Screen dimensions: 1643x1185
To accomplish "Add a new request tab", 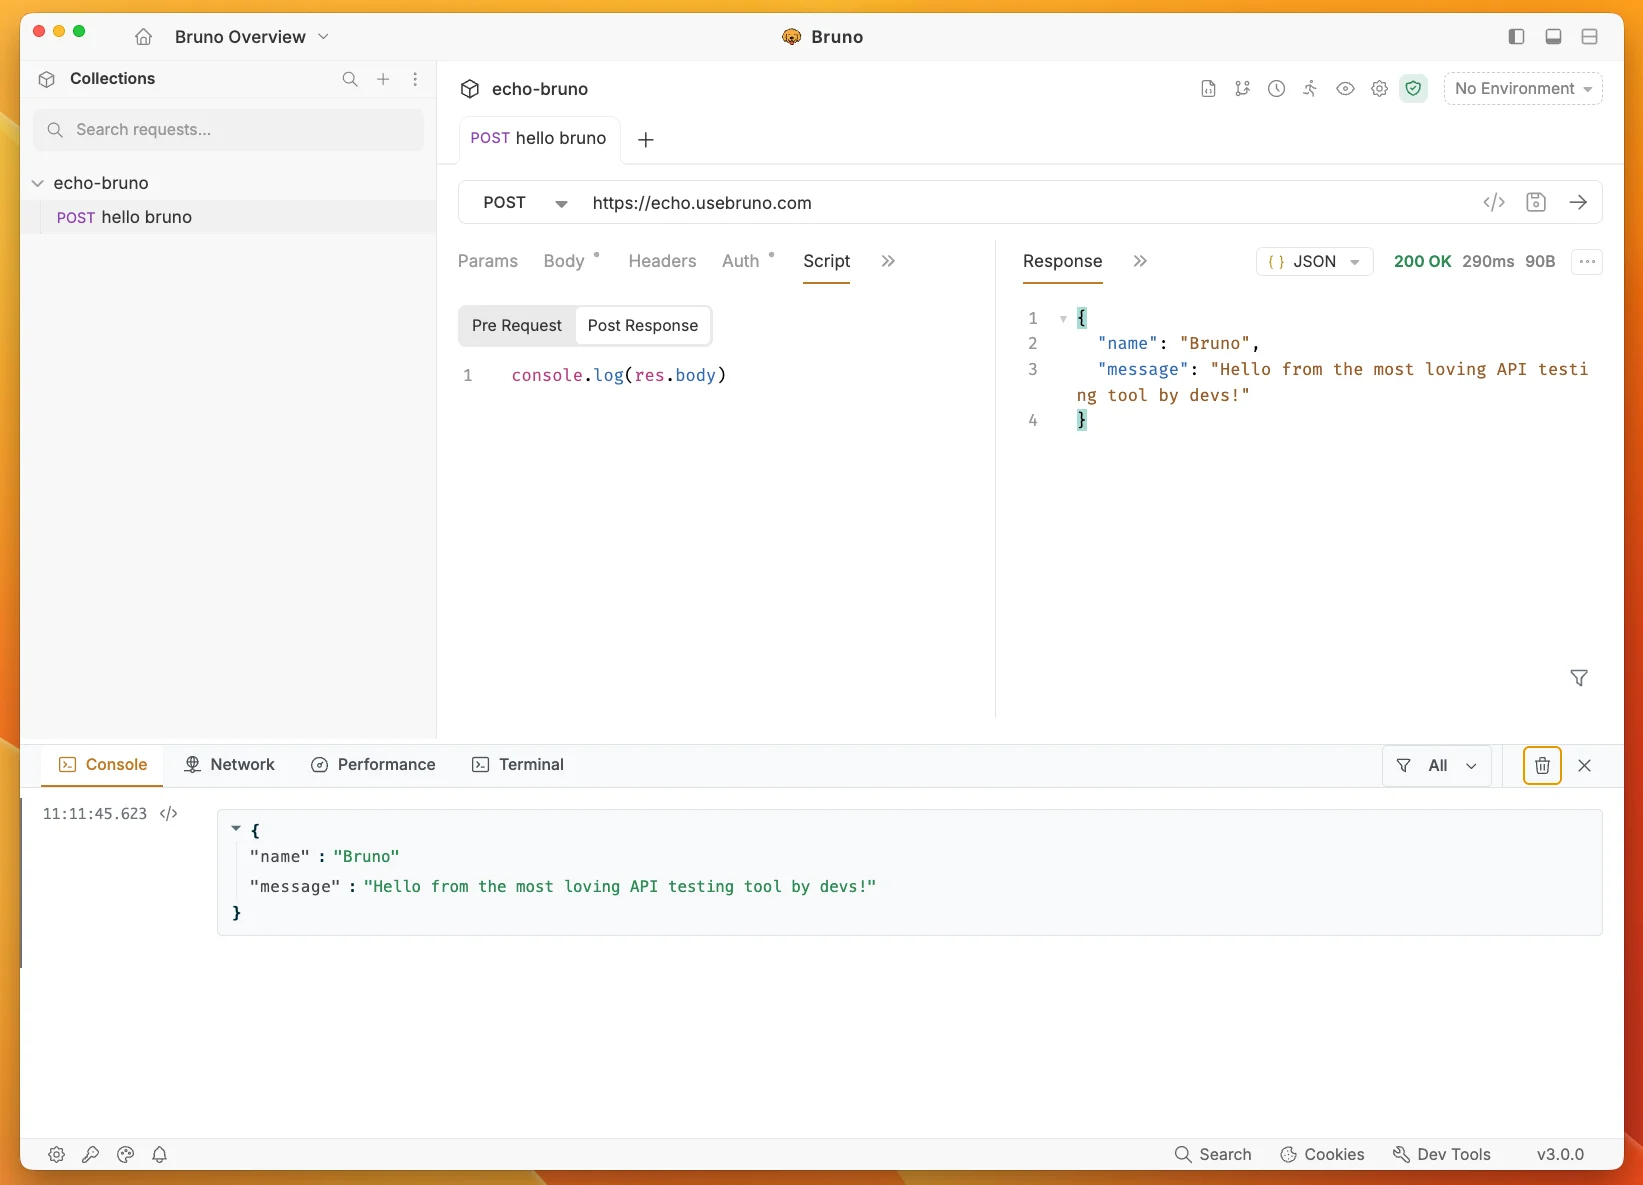I will [646, 140].
